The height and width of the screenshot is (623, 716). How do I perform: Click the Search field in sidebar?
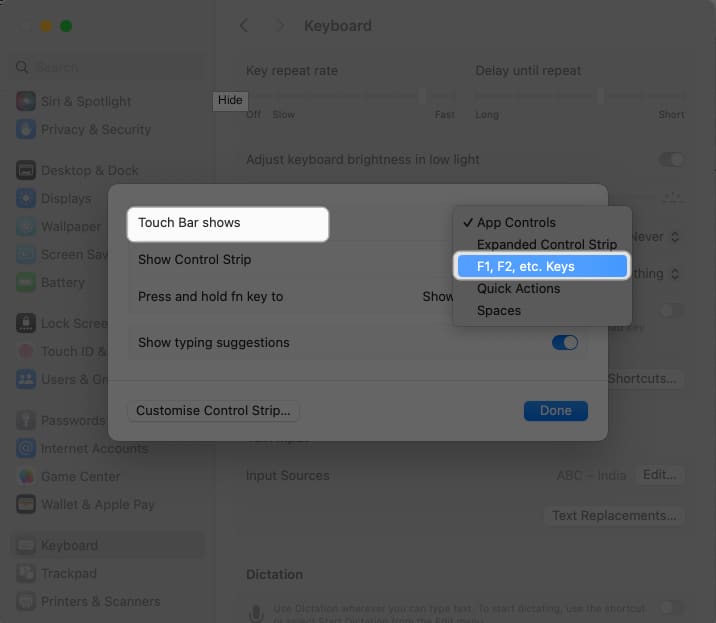[108, 67]
